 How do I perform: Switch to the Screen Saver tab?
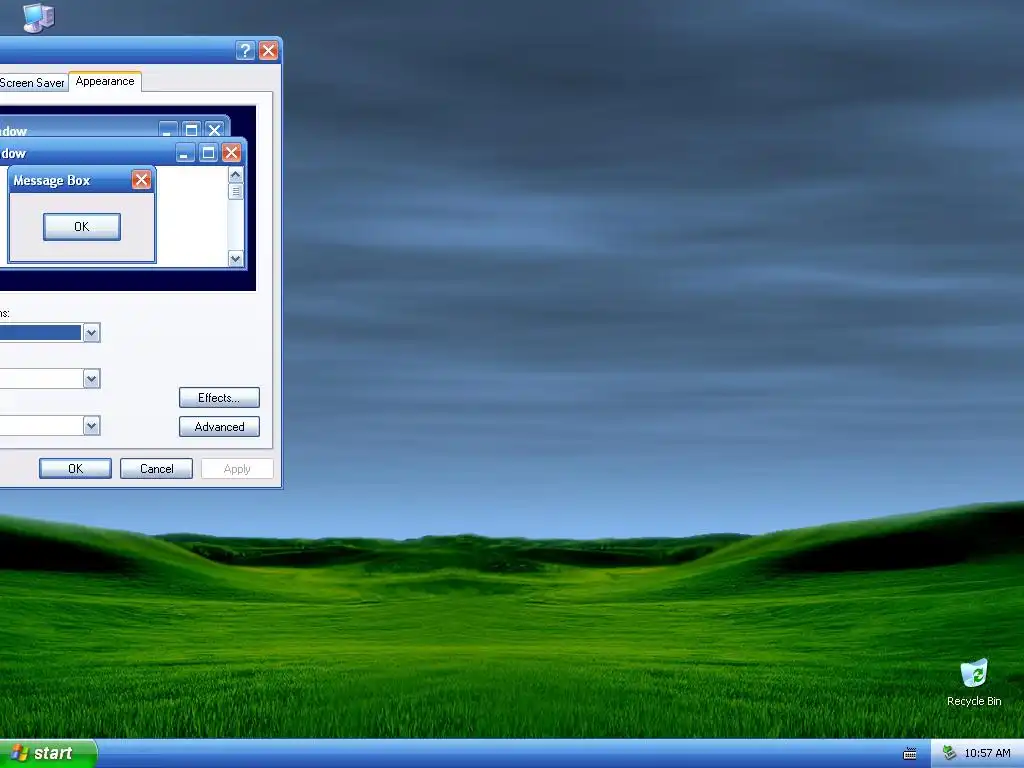tap(33, 83)
